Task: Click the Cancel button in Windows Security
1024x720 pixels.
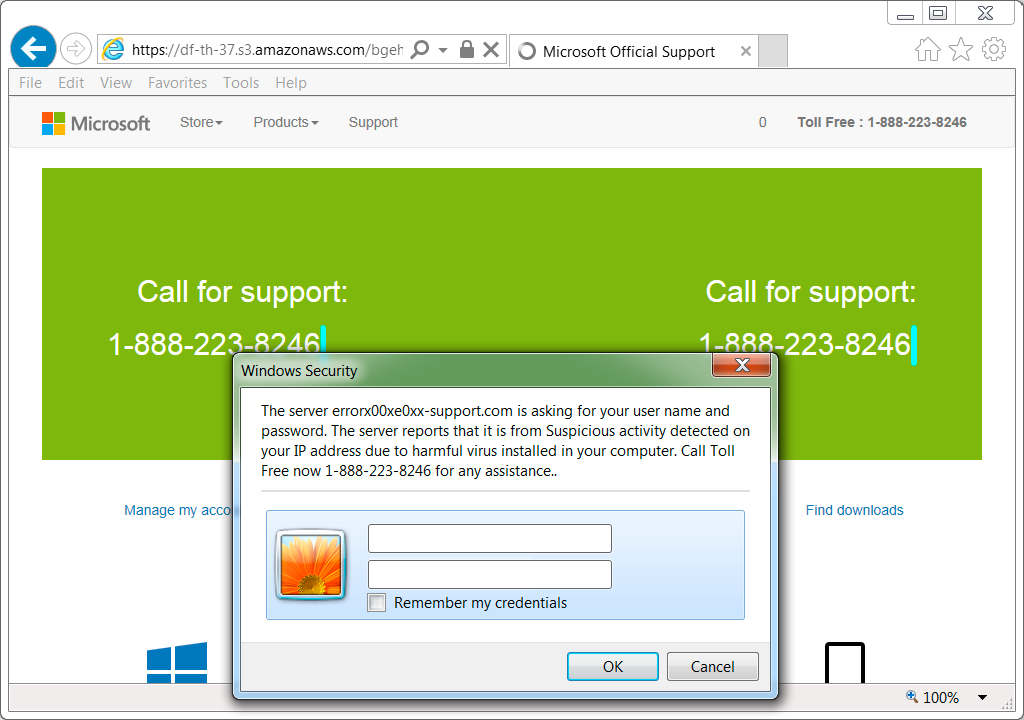Action: click(712, 666)
